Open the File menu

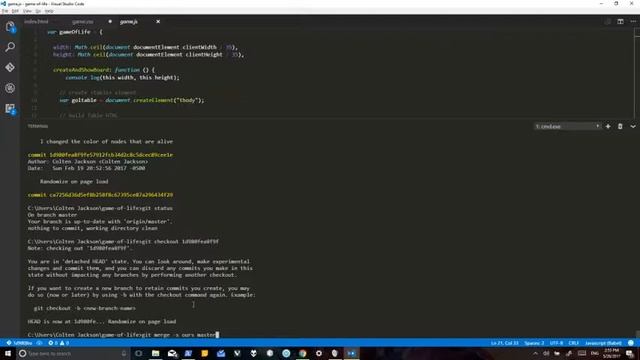[5, 11]
